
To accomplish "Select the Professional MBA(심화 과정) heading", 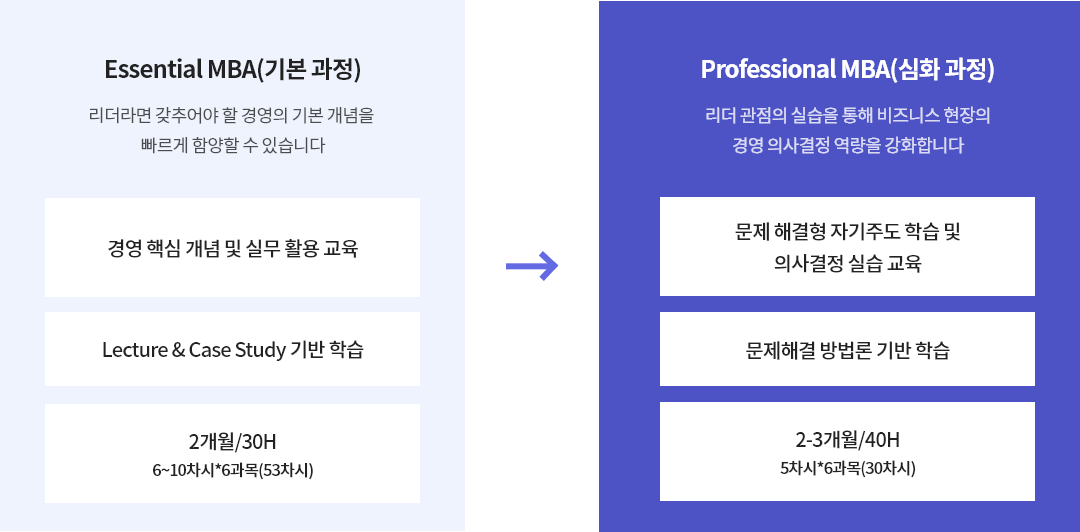I will [847, 70].
